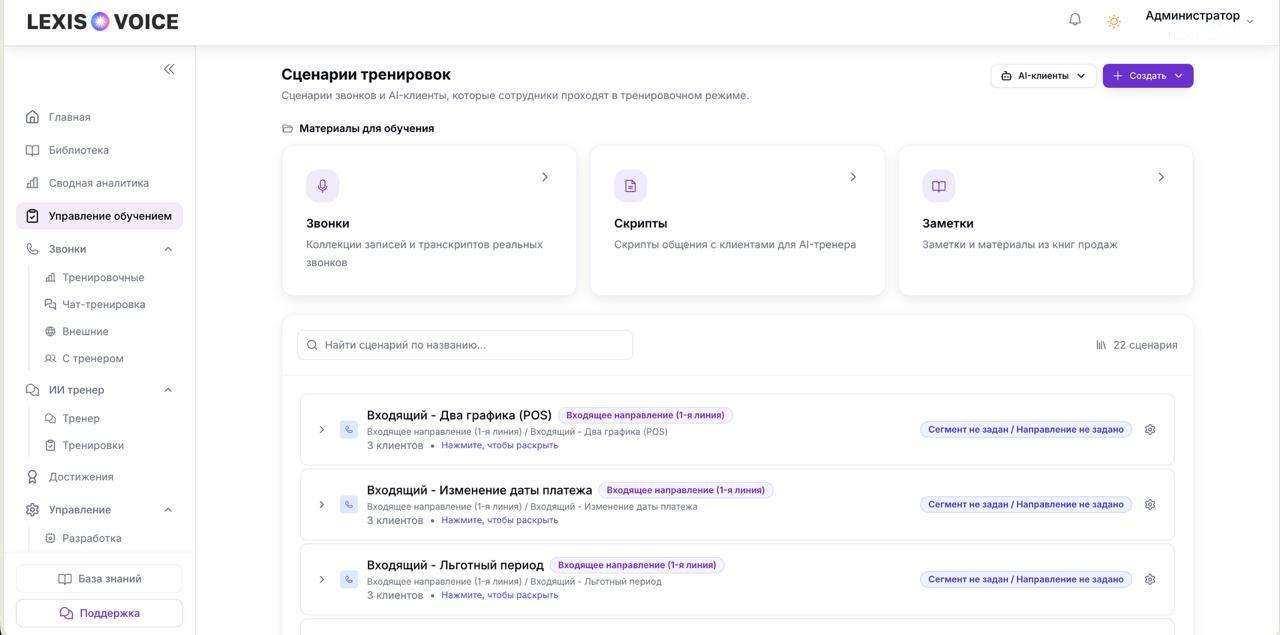Viewport: 1280px width, 635px height.
Task: Collapse the ИИ тренер sidebar group
Action: click(168, 390)
